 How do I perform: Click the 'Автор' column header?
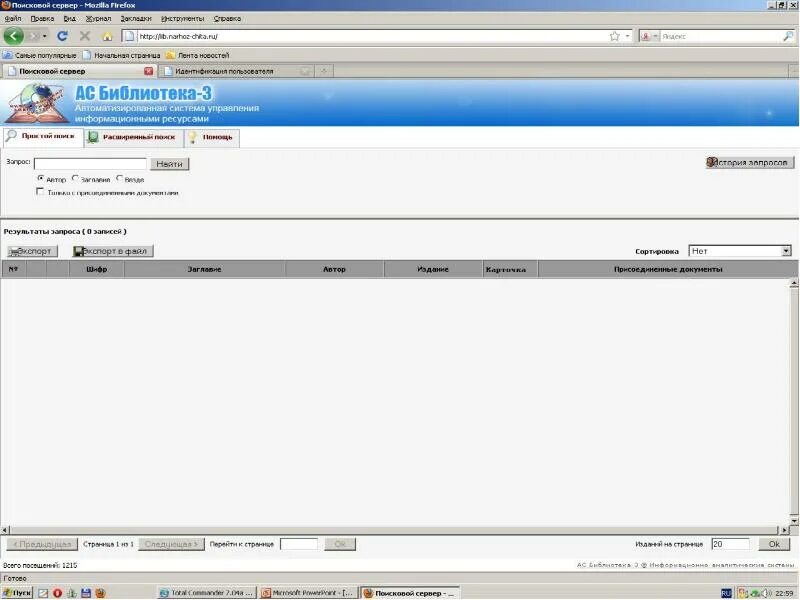tap(334, 269)
